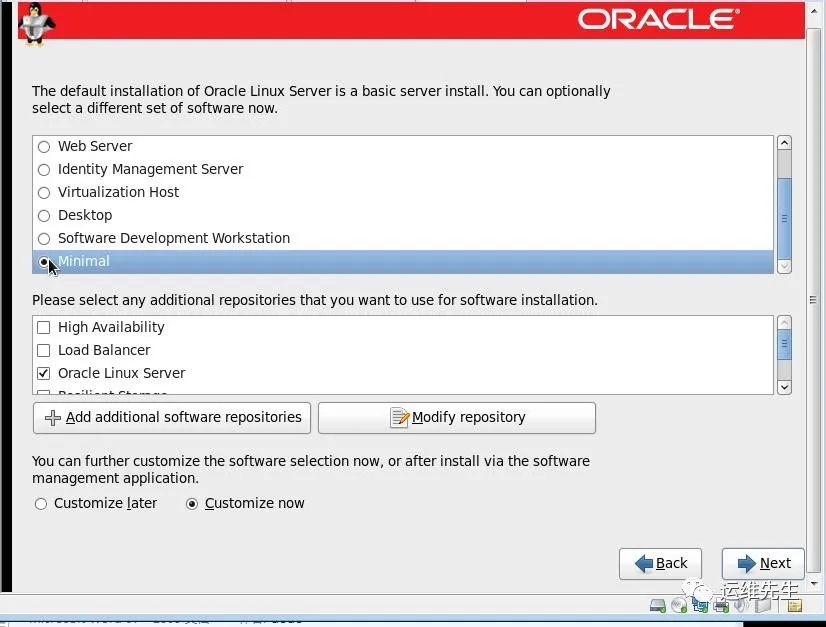The image size is (826, 627).
Task: Select the Minimal install radio button
Action: pyautogui.click(x=44, y=262)
